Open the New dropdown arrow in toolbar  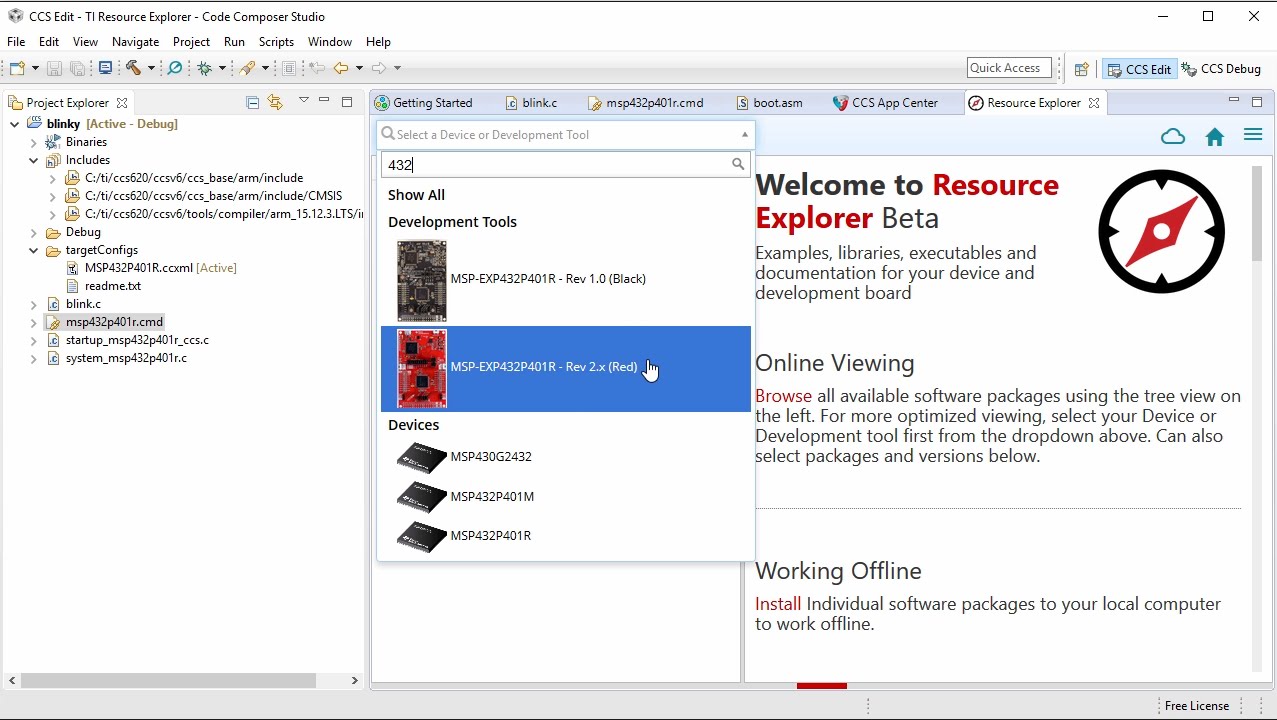35,68
